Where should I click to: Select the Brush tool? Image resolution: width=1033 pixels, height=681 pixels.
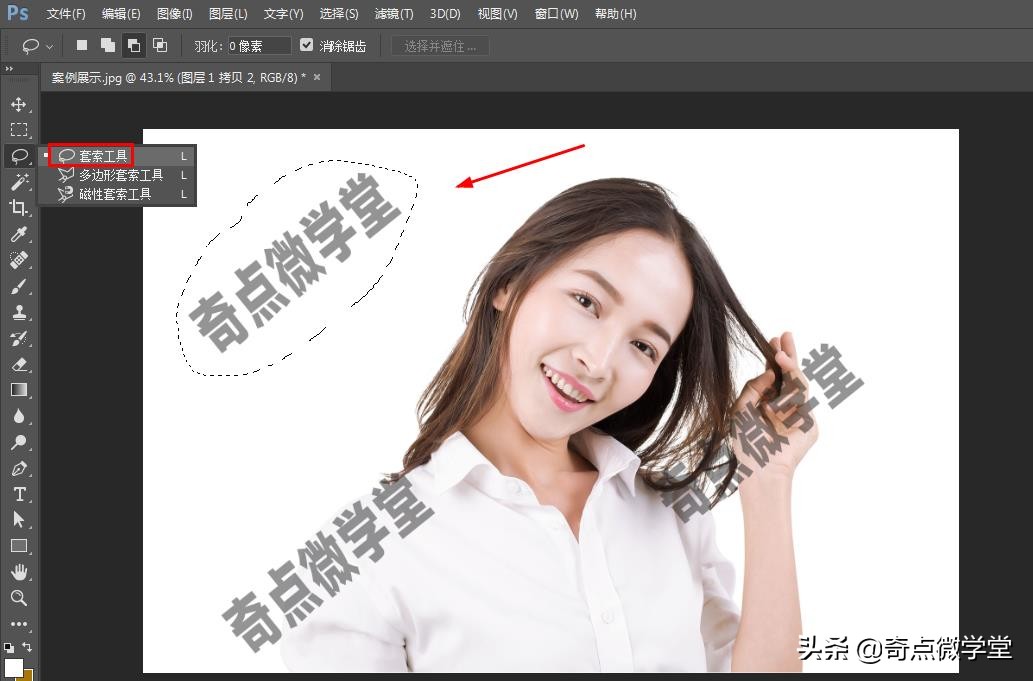20,286
